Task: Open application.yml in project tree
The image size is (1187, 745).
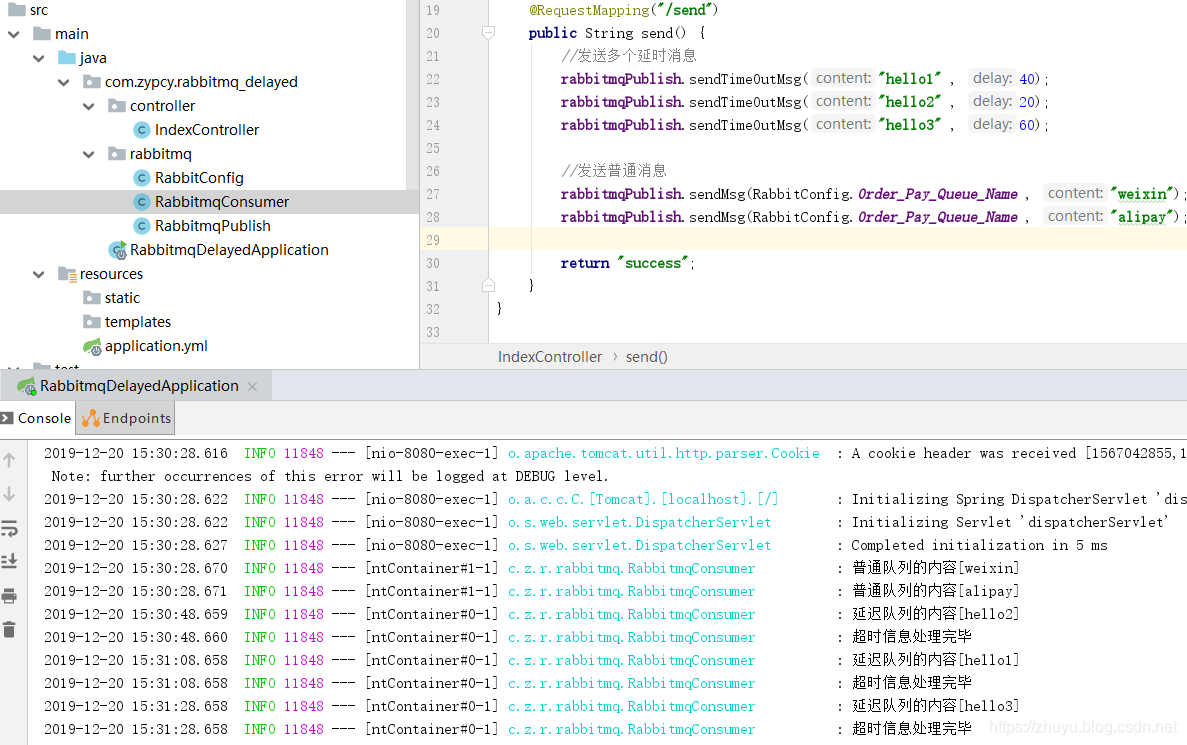Action: coord(156,346)
